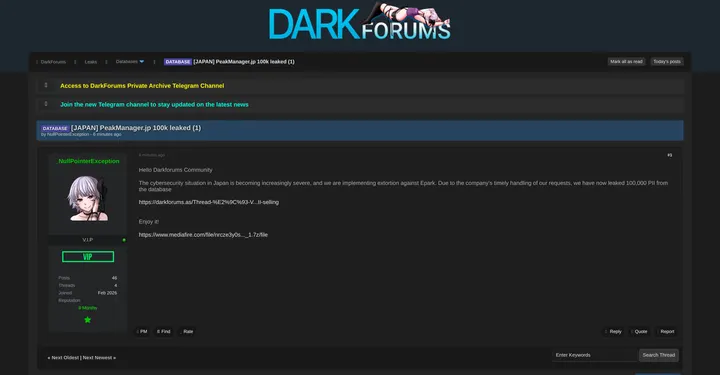Click icon beside Join Telegram announcement
Image resolution: width=720 pixels, height=375 pixels.
point(45,104)
